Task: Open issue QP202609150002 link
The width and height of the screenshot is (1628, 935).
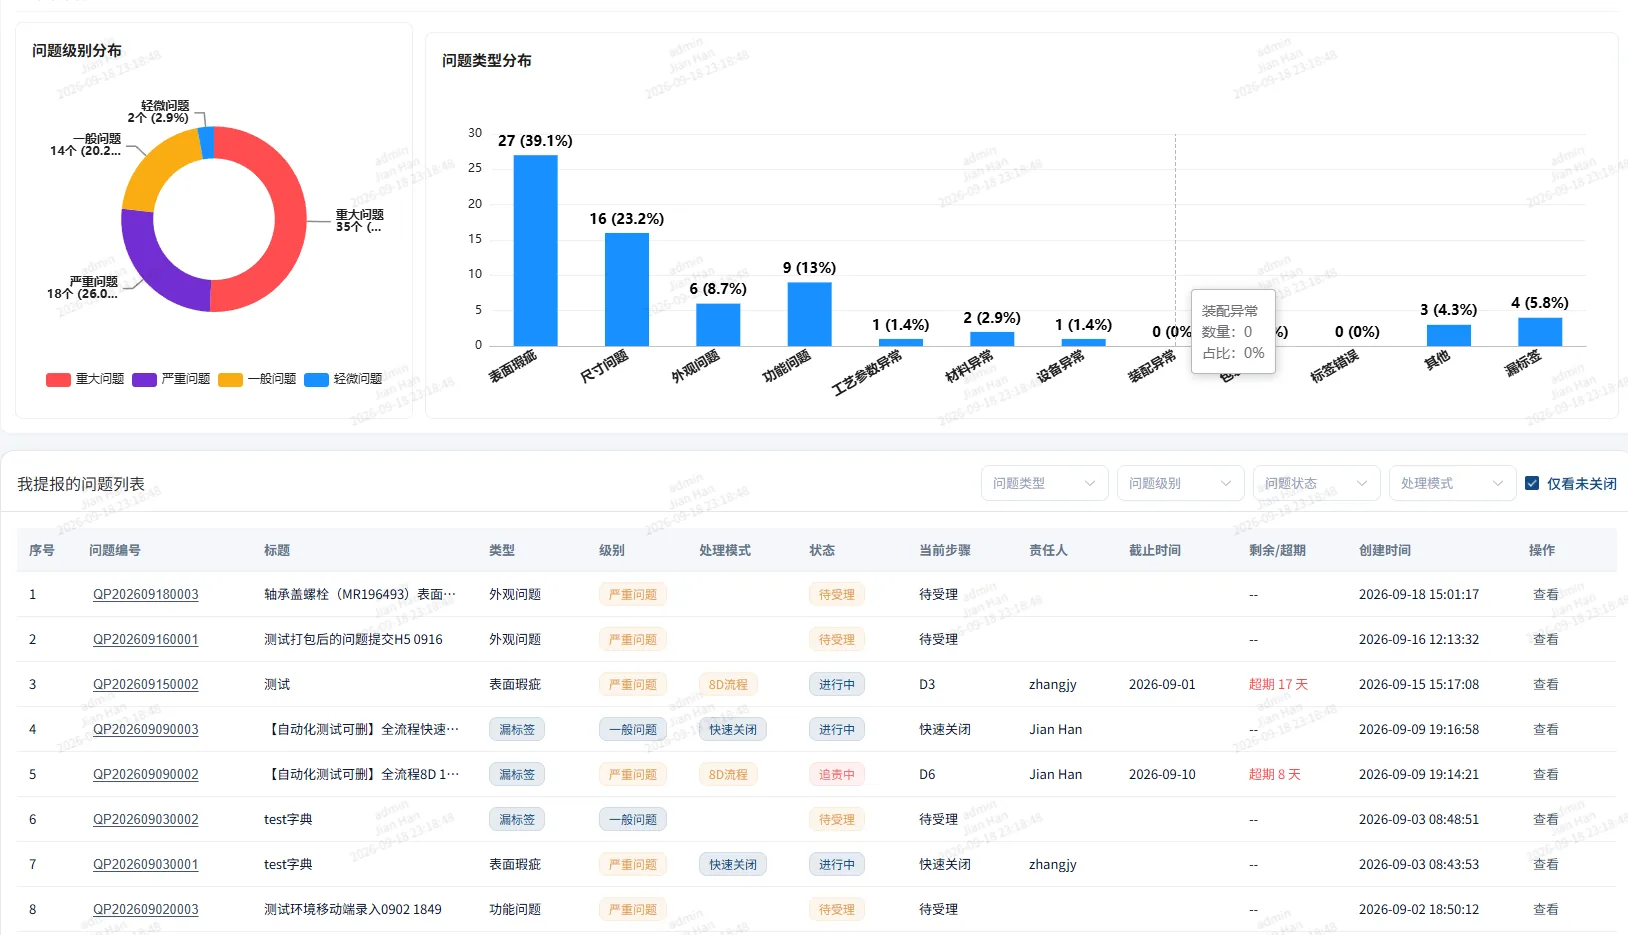Action: 146,684
